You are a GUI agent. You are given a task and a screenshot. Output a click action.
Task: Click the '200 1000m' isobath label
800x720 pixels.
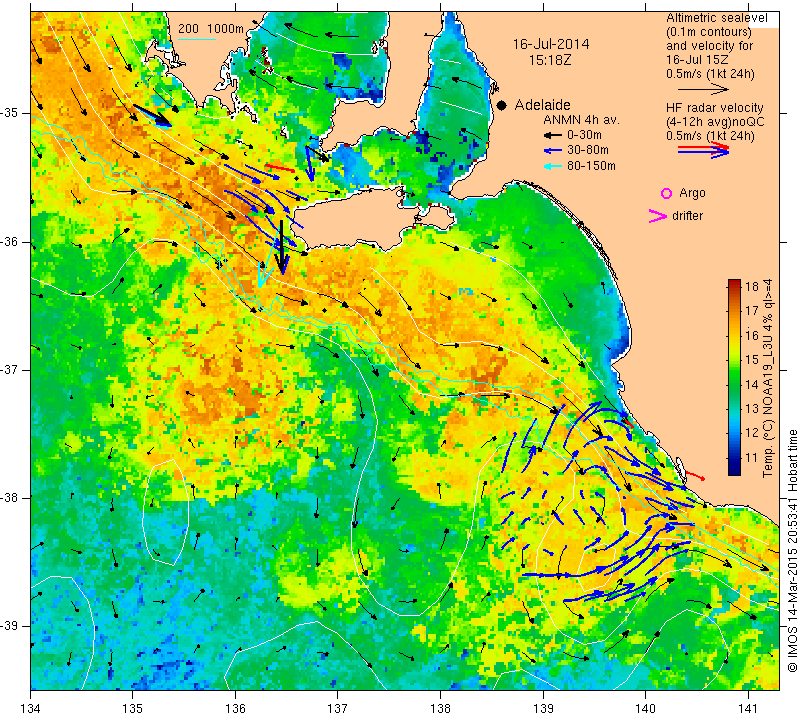tap(211, 29)
